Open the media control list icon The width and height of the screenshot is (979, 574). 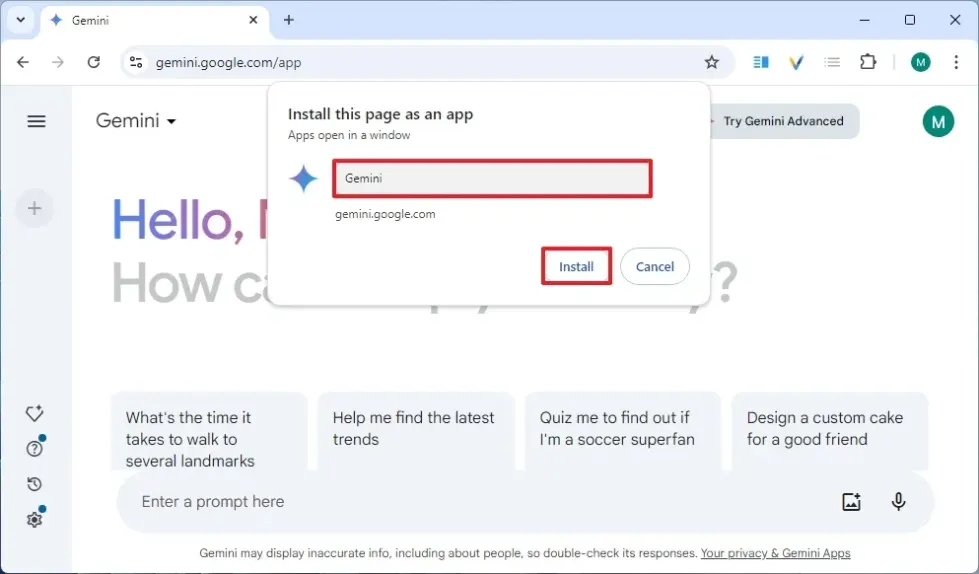click(x=832, y=62)
